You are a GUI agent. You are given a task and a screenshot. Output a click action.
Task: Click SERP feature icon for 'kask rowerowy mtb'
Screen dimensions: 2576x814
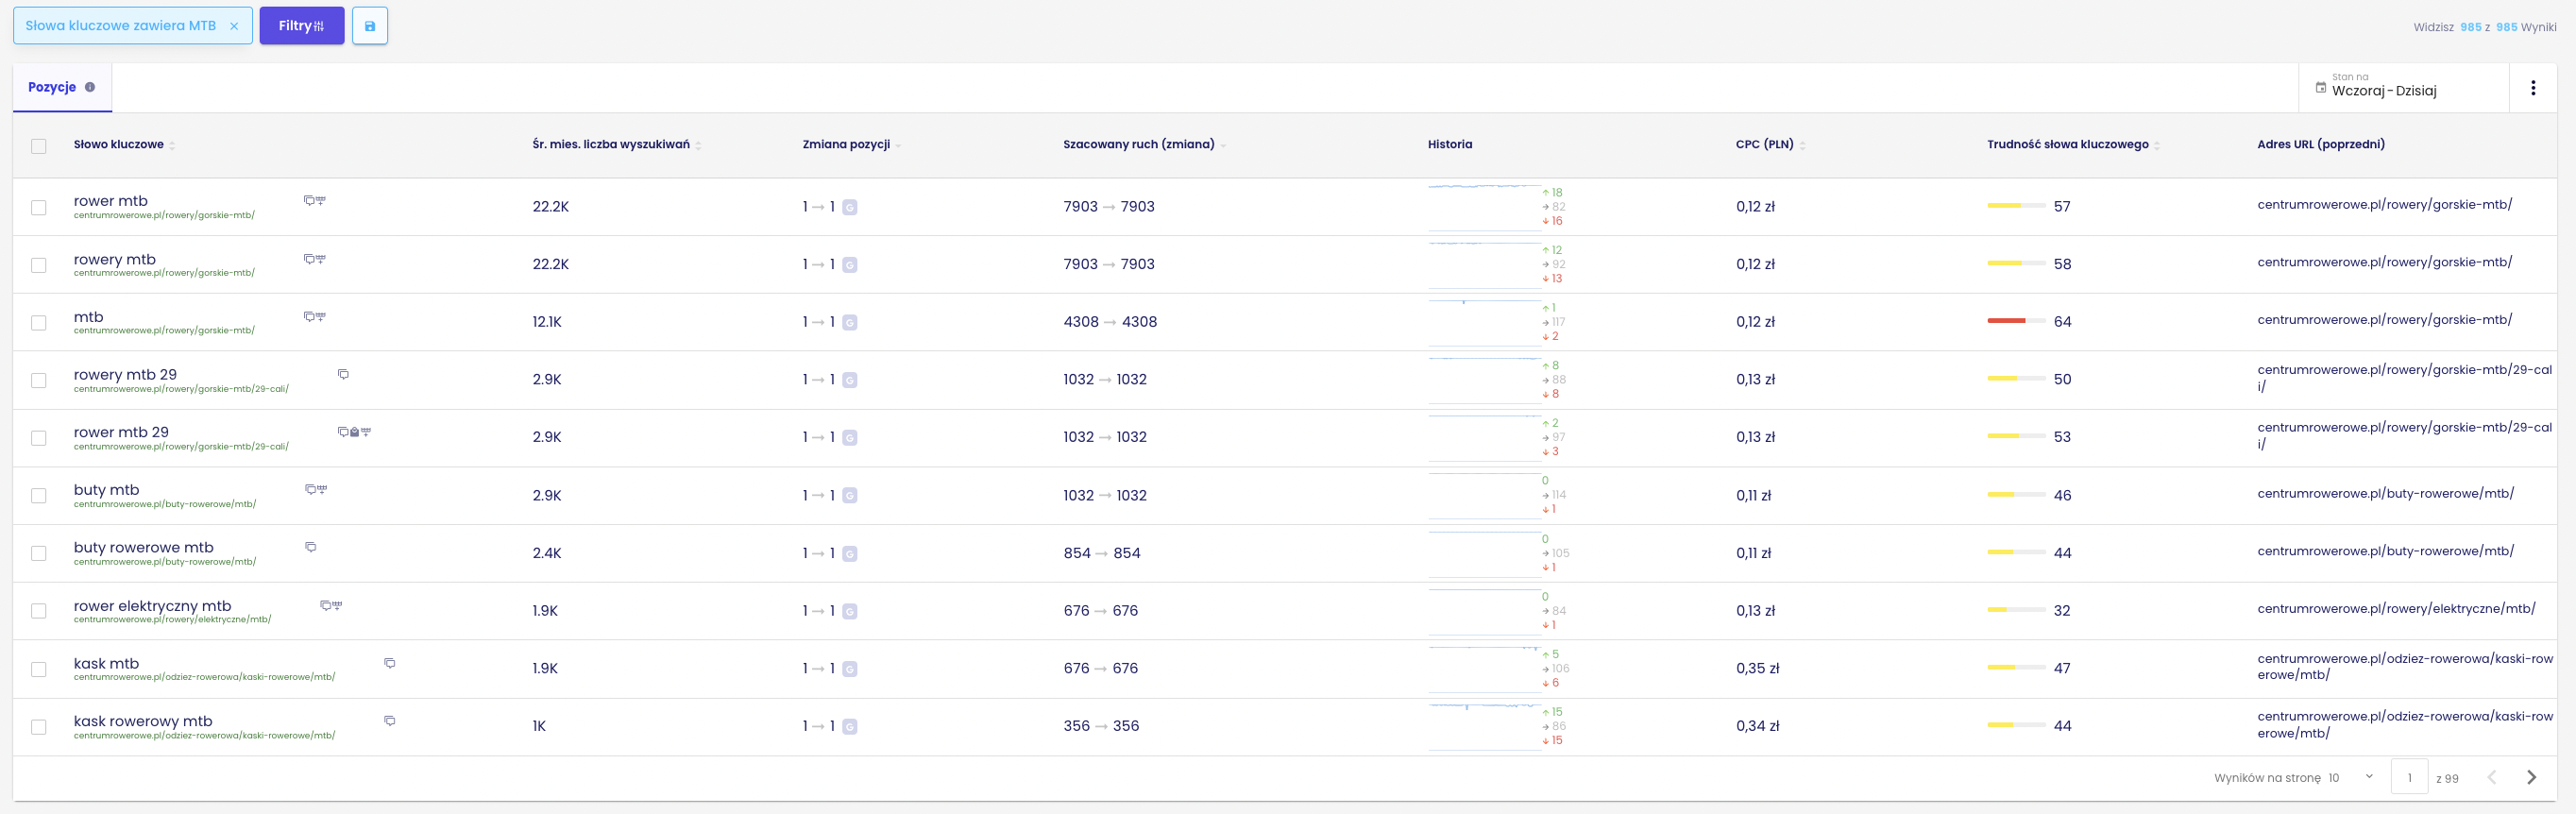(390, 721)
